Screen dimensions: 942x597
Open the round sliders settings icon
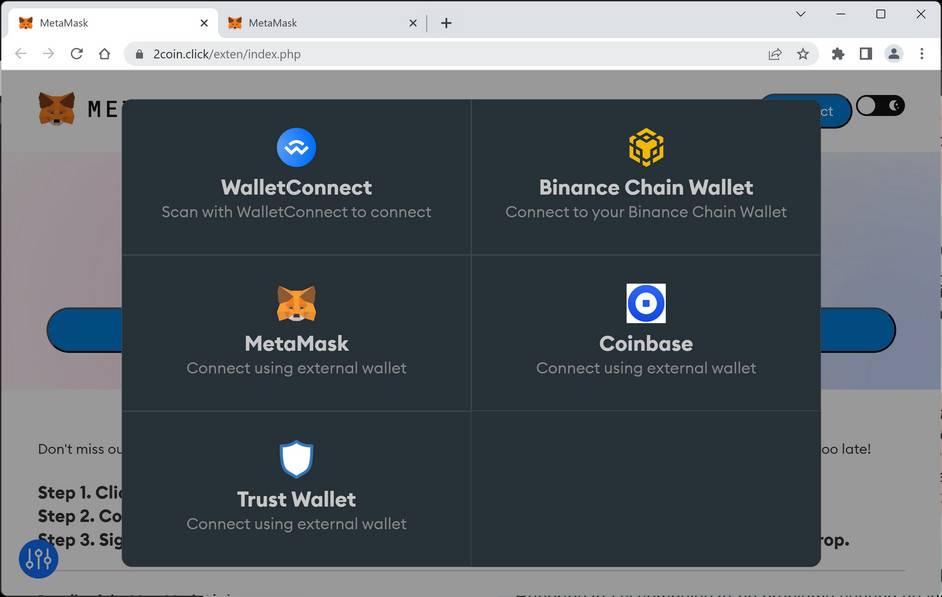39,559
